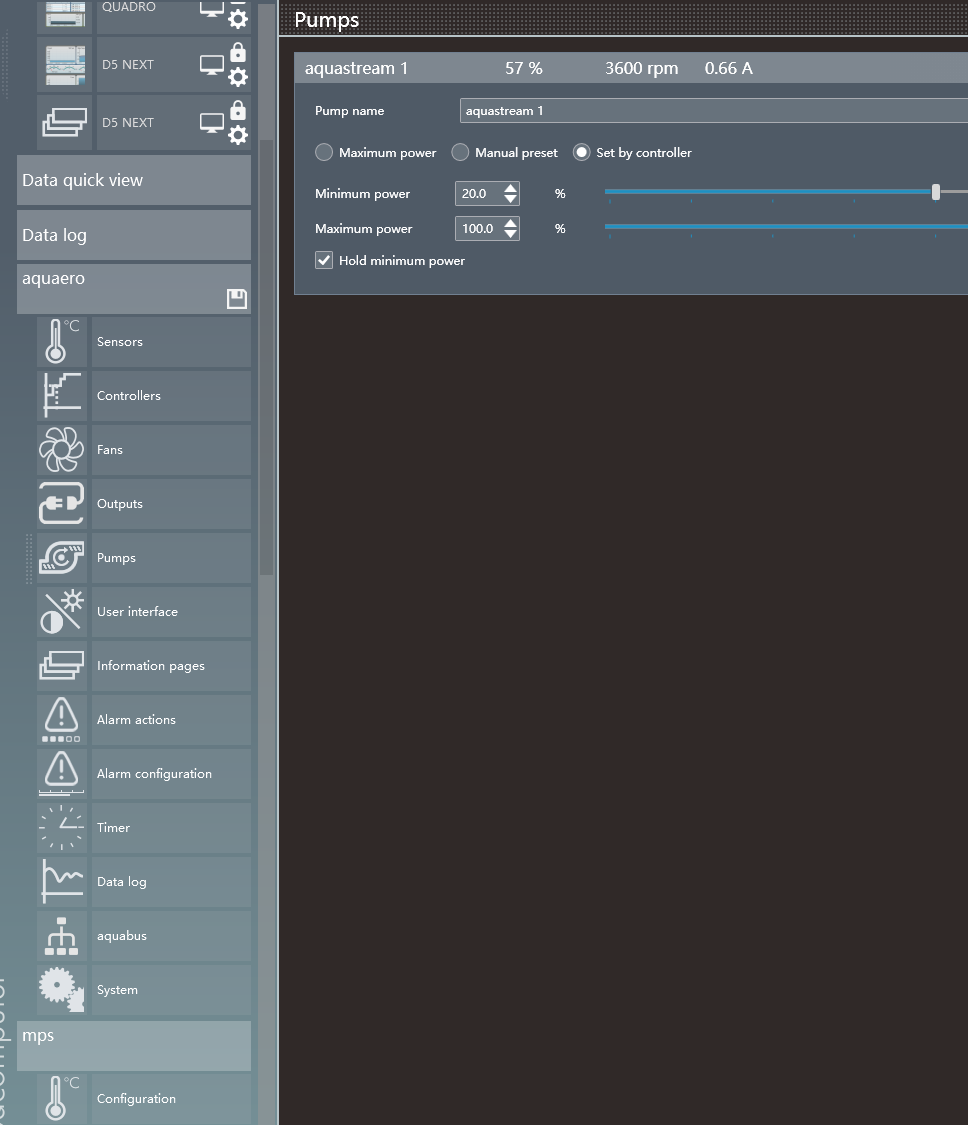The width and height of the screenshot is (968, 1125).
Task: Click the Information pages stacked-windows icon under aquaero
Action: click(x=62, y=666)
